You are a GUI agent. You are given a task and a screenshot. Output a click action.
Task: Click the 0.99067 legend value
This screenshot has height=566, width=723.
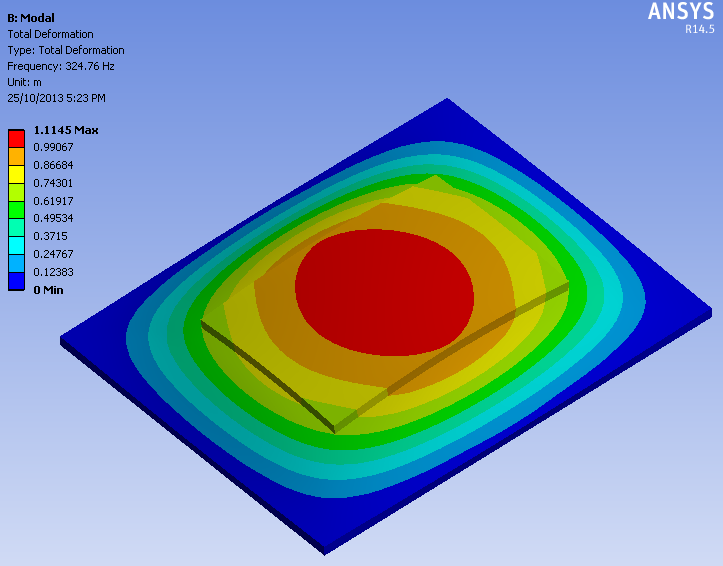pos(54,147)
